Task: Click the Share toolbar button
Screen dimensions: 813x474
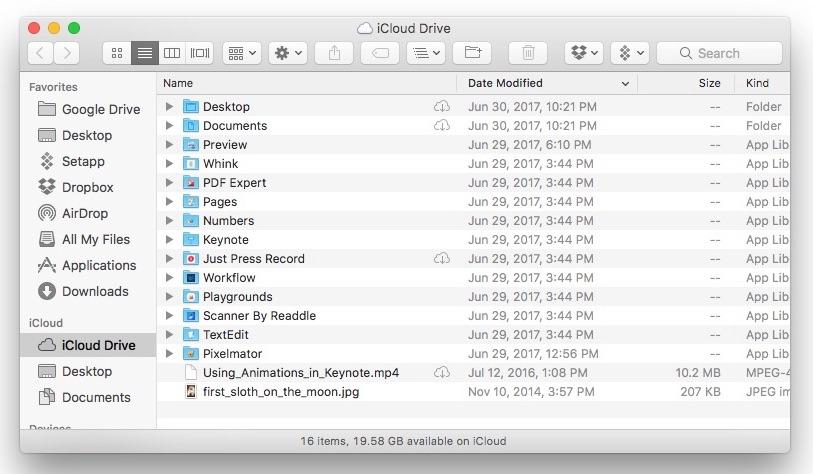Action: tap(334, 53)
